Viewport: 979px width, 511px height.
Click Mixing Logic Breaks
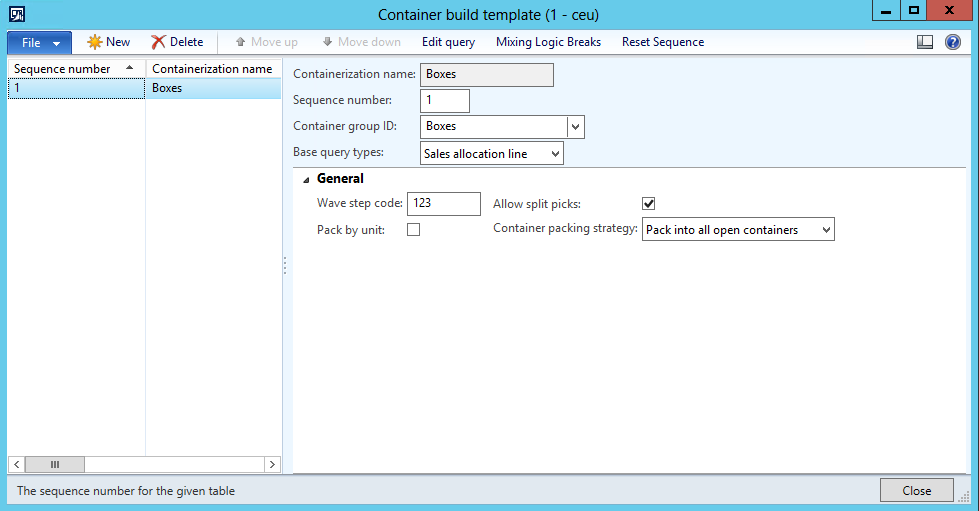548,42
